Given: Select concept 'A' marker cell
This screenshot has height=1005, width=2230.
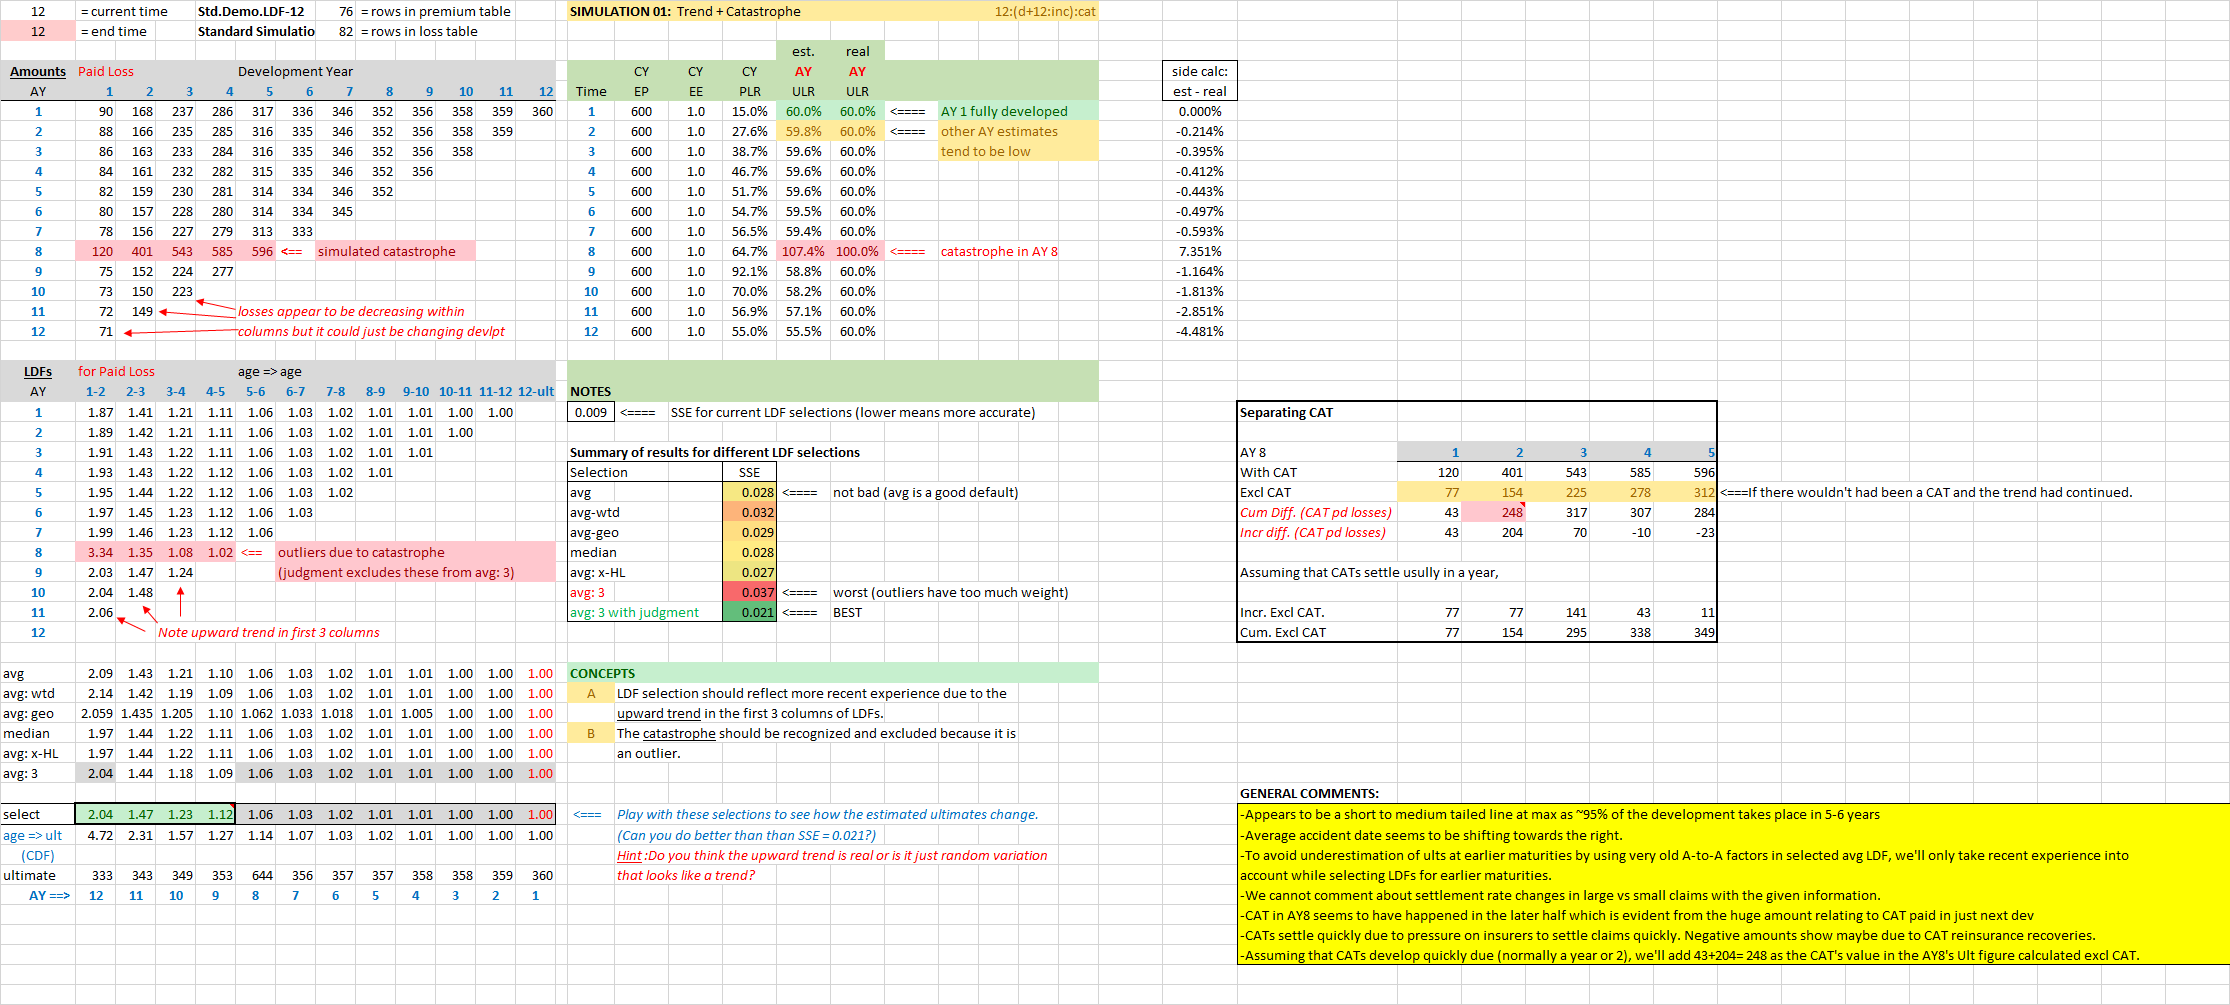Looking at the screenshot, I should [x=591, y=693].
